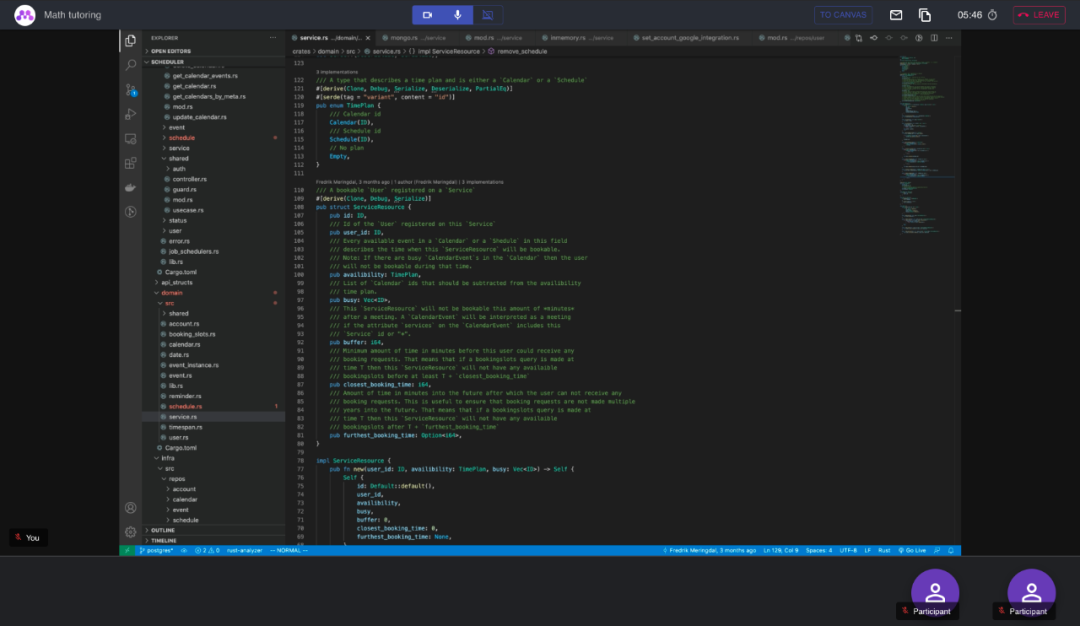
Task: Open the Extensions icon in activity bar
Action: pos(130,163)
